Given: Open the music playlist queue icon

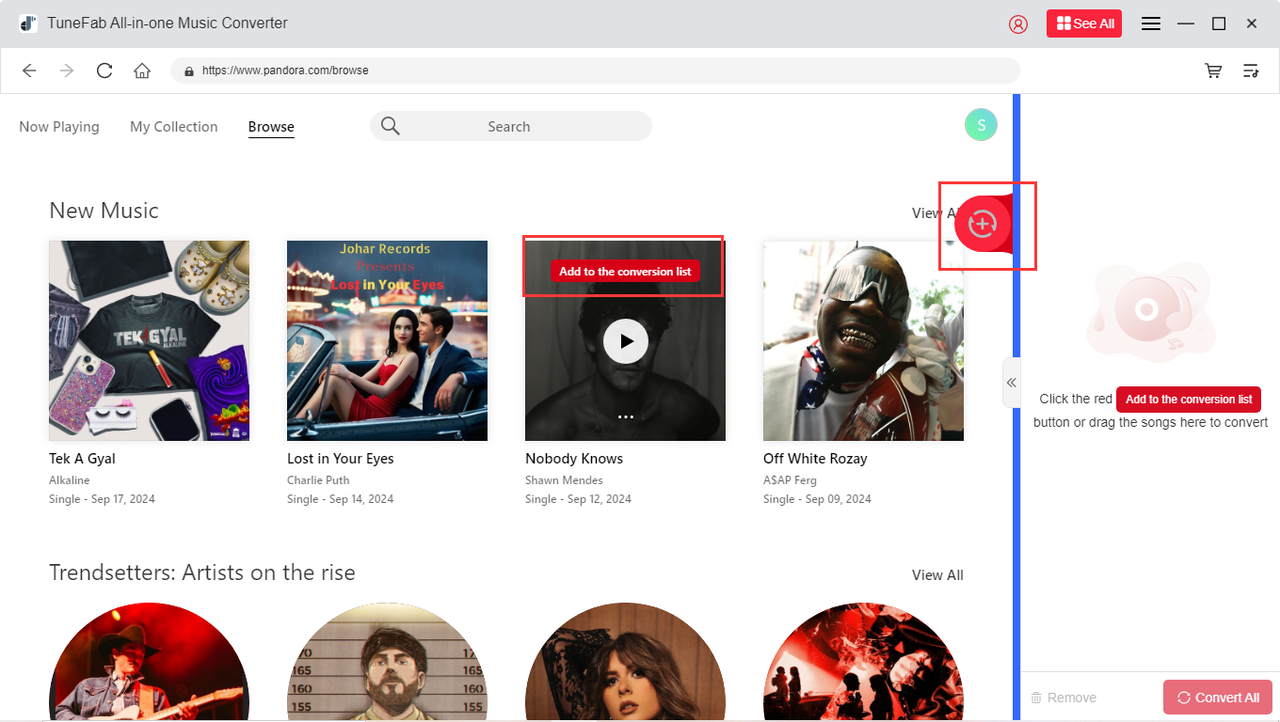Looking at the screenshot, I should coord(1250,71).
